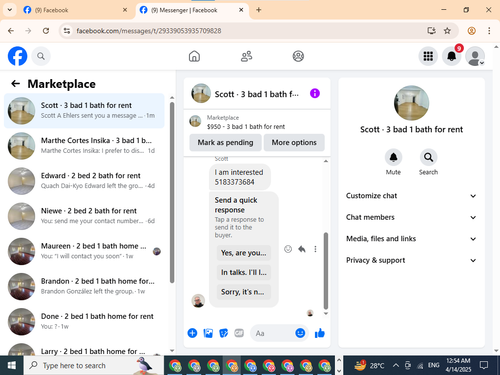Click Scott's large profile picture in details panel
The width and height of the screenshot is (500, 375).
[411, 103]
